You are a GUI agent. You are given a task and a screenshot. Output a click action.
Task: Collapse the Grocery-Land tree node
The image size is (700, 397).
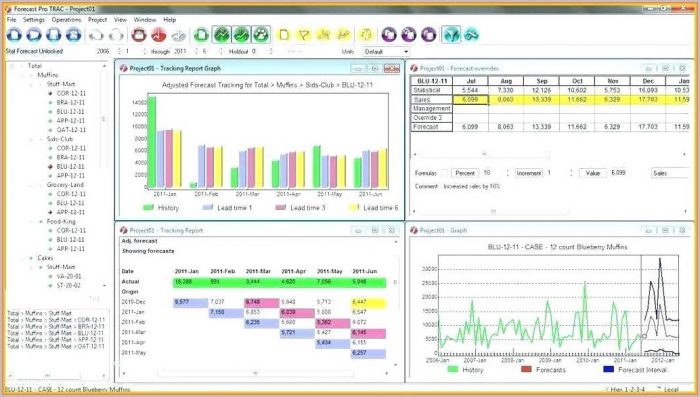(31, 185)
